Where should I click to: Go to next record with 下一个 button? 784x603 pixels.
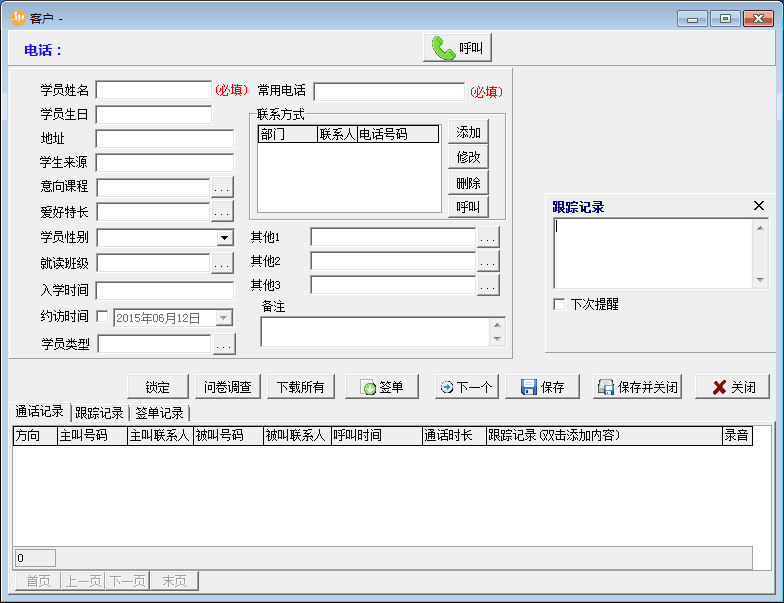pos(466,387)
